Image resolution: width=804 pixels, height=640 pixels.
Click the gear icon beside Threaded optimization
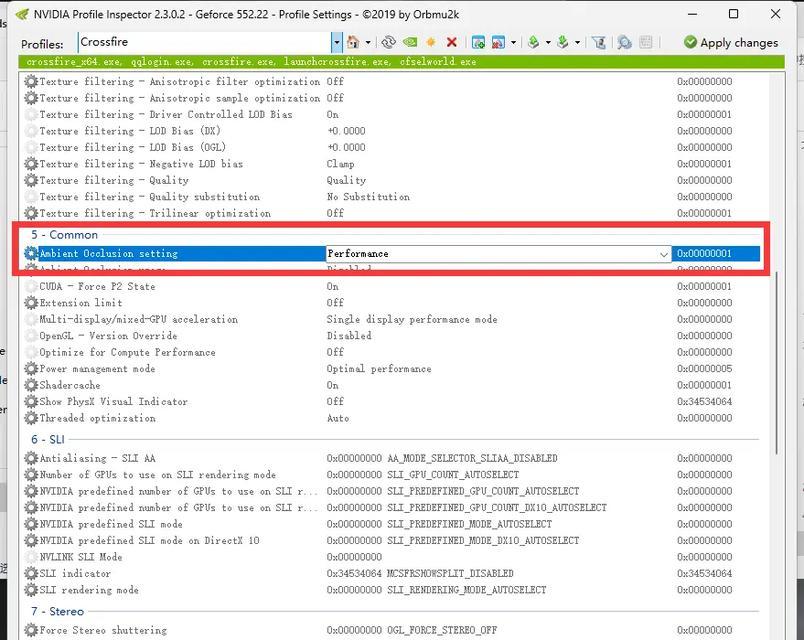[31, 418]
